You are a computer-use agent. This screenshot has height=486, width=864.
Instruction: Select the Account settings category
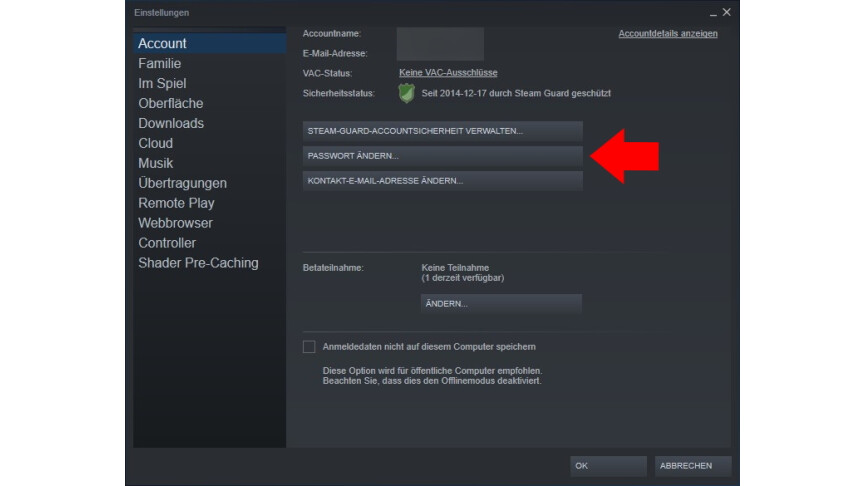click(209, 44)
